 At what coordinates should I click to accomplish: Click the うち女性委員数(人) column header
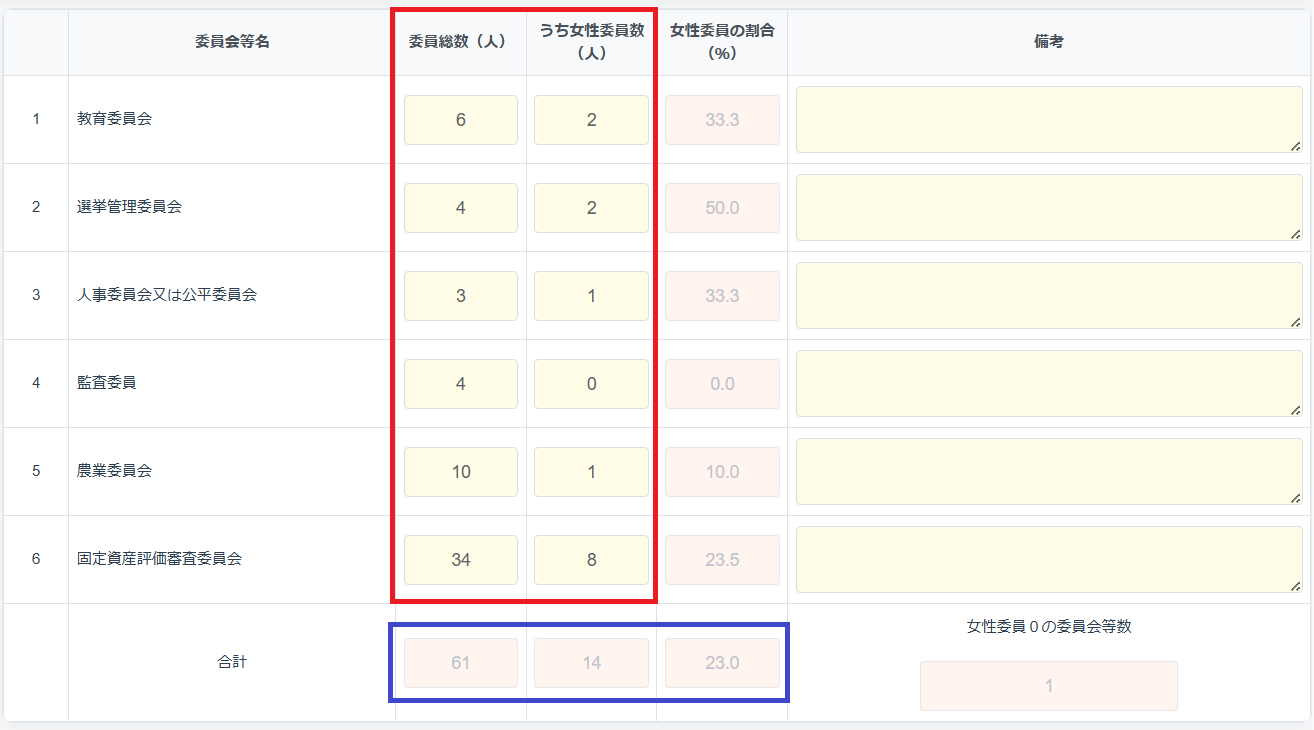tap(591, 42)
